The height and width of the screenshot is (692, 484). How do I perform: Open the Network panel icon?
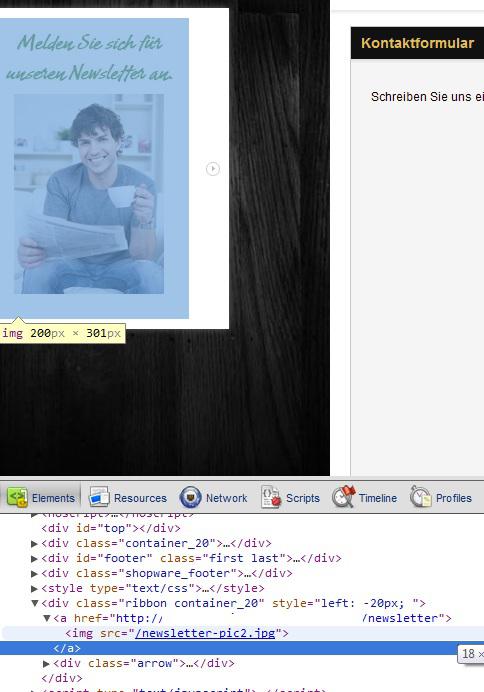coord(191,497)
